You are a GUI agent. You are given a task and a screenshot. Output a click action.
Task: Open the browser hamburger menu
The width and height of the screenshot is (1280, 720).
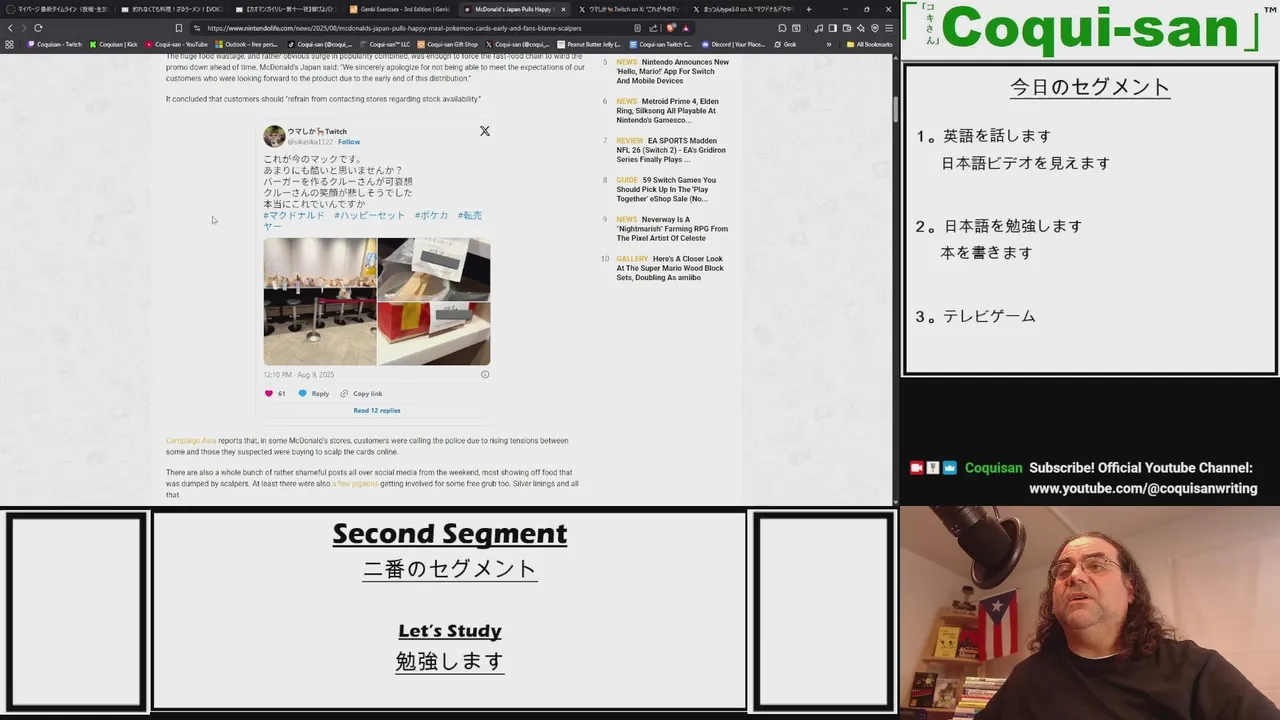click(888, 28)
